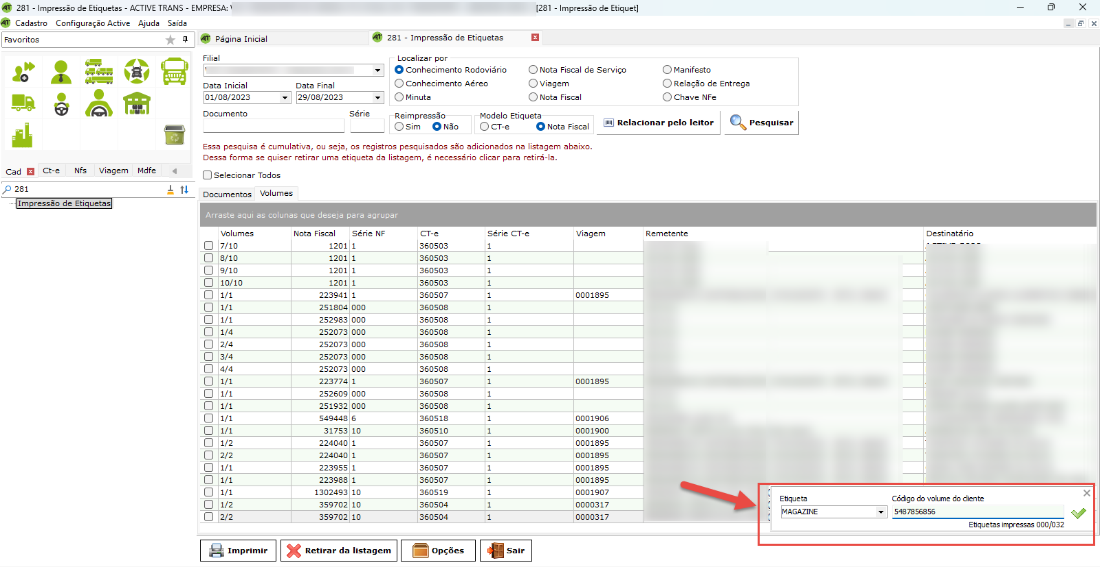Open the warehouse favorite icon
The width and height of the screenshot is (1100, 567).
coord(137,103)
